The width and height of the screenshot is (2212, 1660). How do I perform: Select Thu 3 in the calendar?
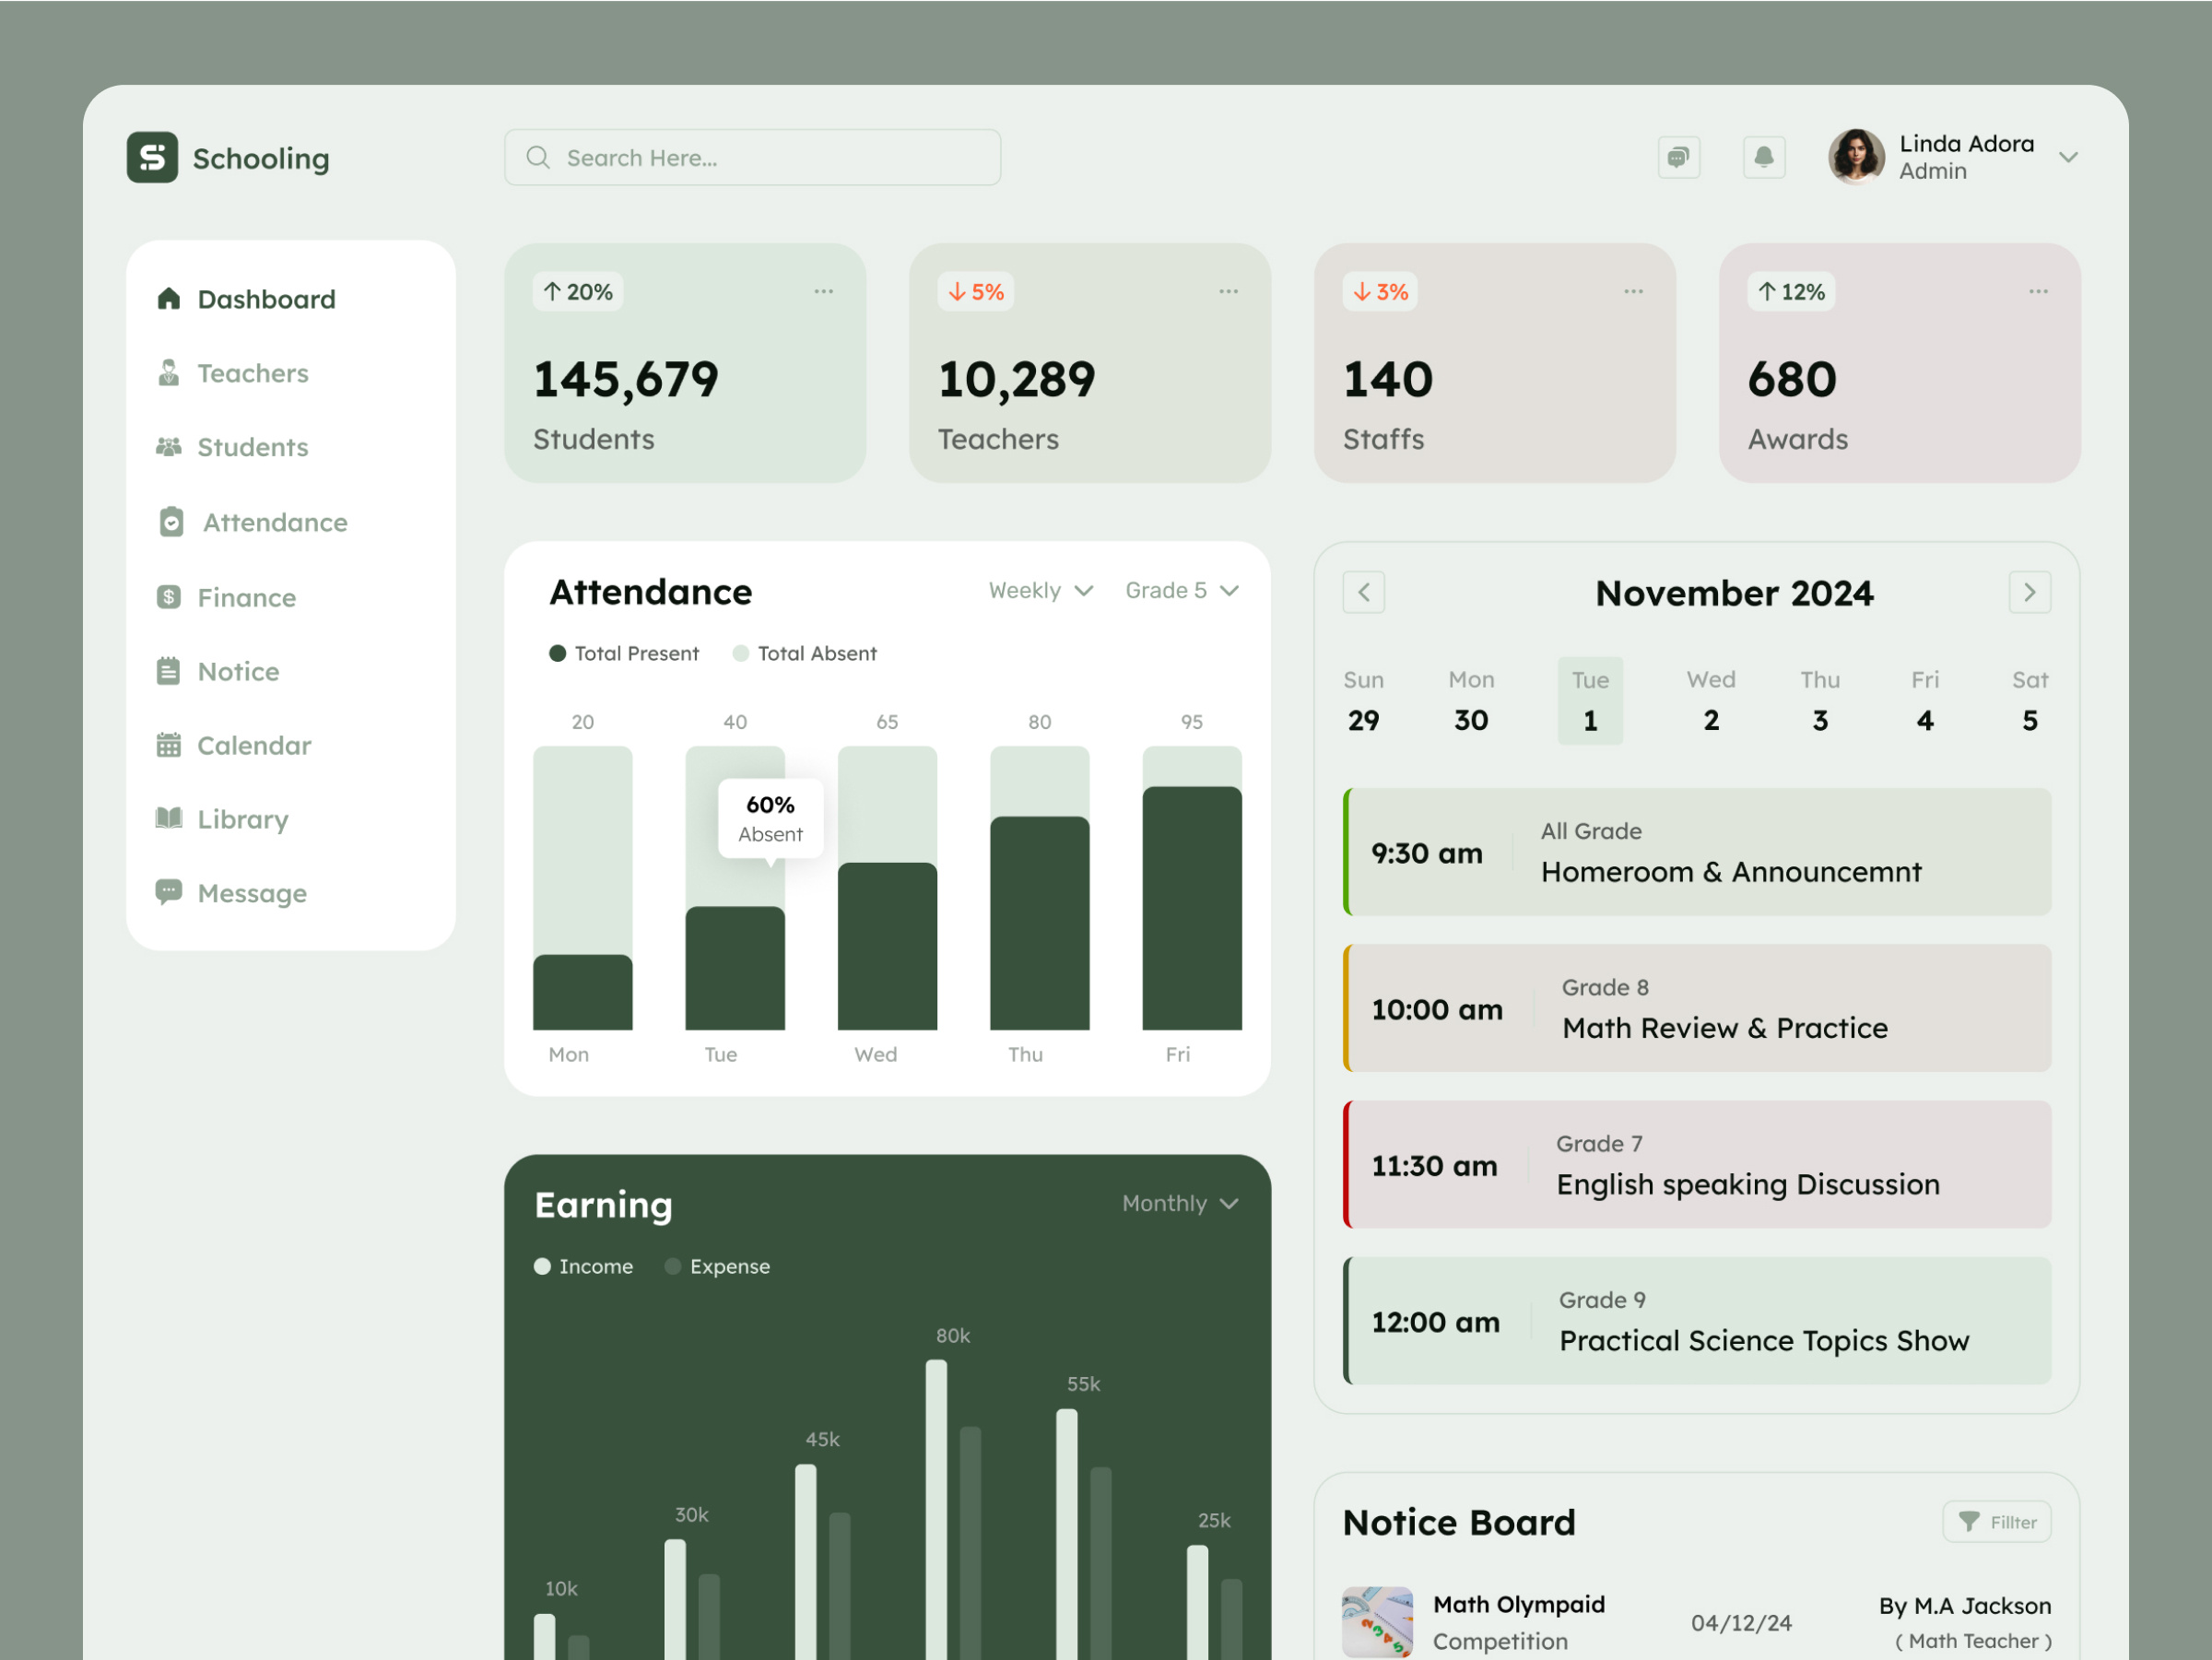pos(1820,701)
